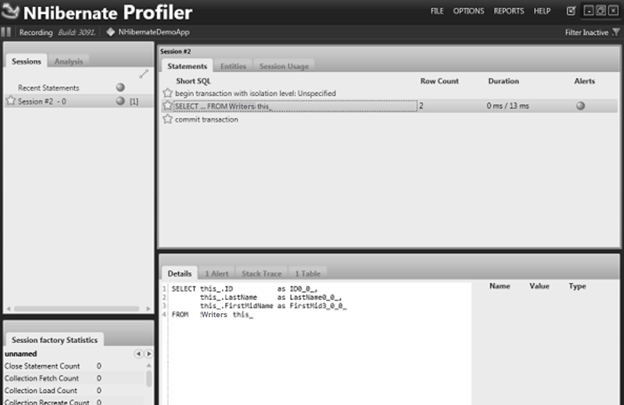624x405 pixels.
Task: Click the unnamed session factory label
Action: (x=20, y=354)
